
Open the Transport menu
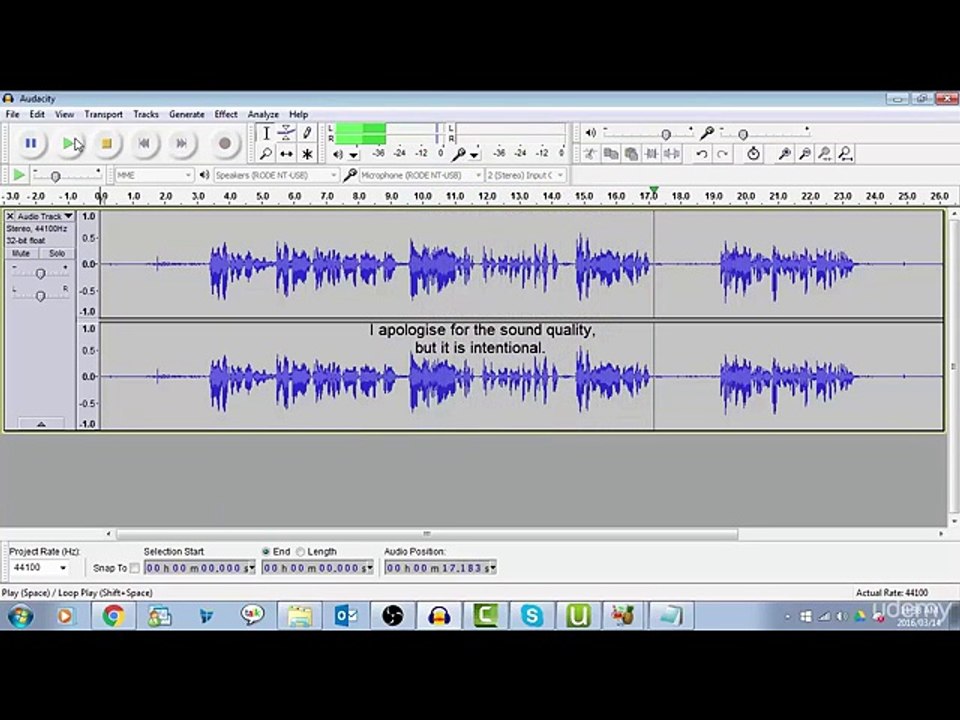click(103, 114)
